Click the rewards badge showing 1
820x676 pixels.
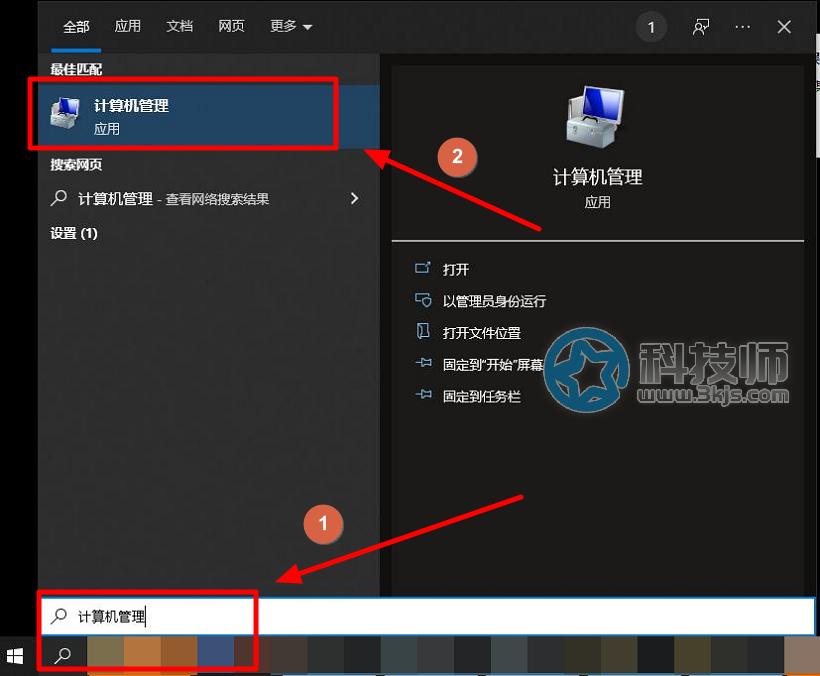(x=651, y=27)
